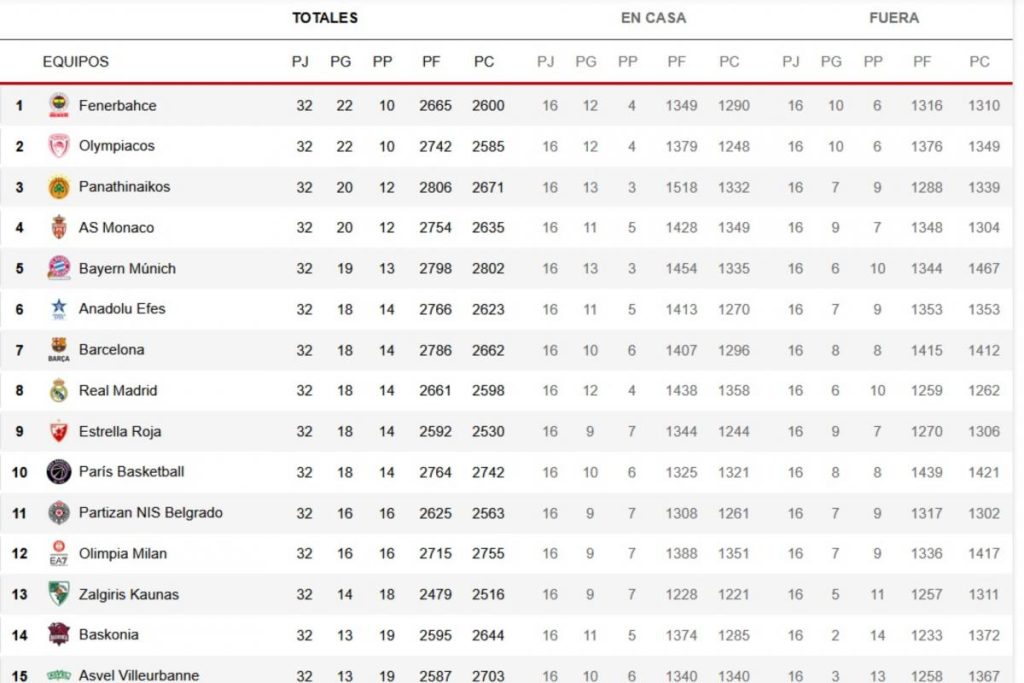Click the Panathinaikos green clover logo
The width and height of the screenshot is (1024, 683).
pos(59,187)
